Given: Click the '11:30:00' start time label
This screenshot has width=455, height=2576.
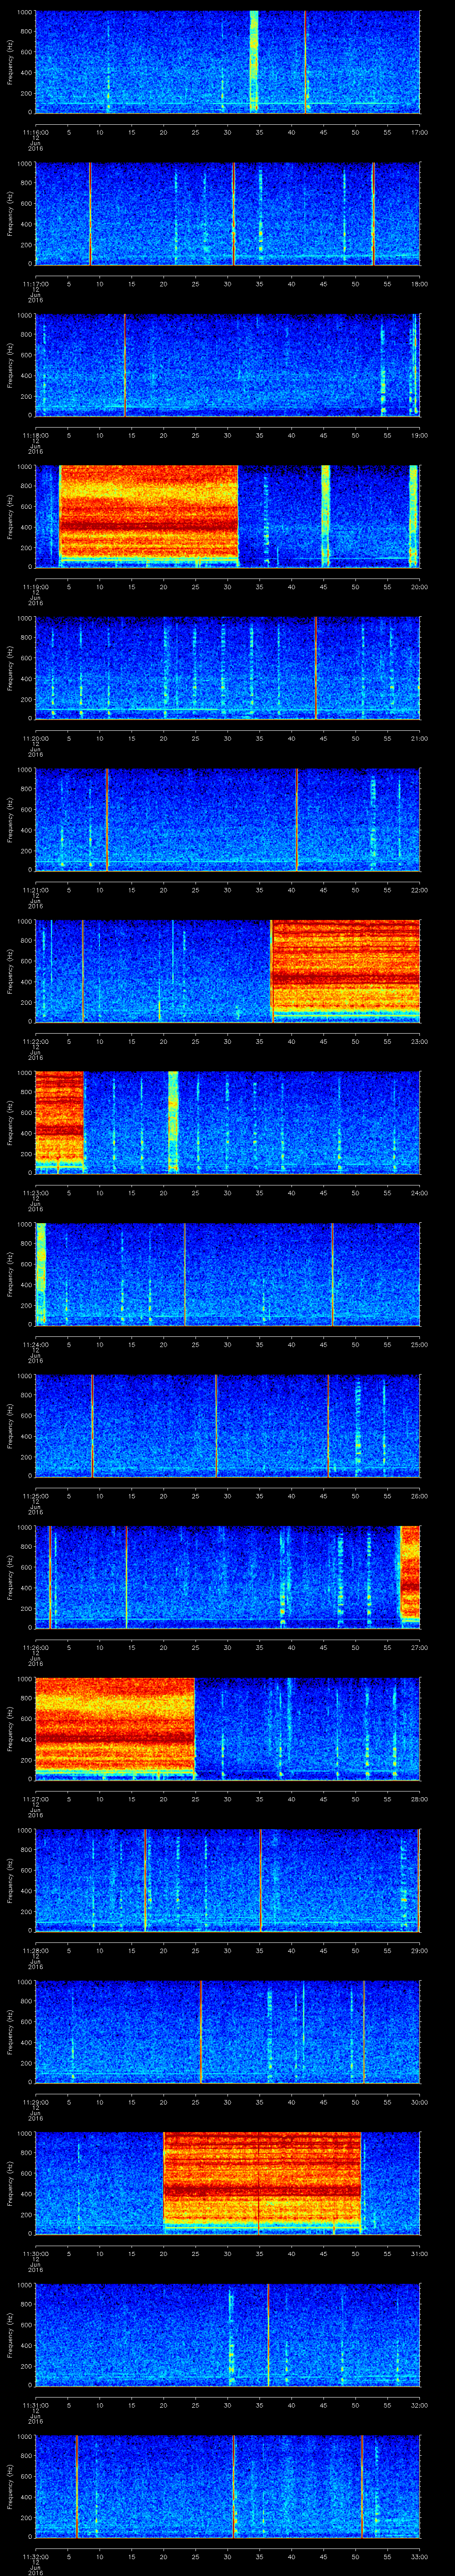Looking at the screenshot, I should [35, 2253].
